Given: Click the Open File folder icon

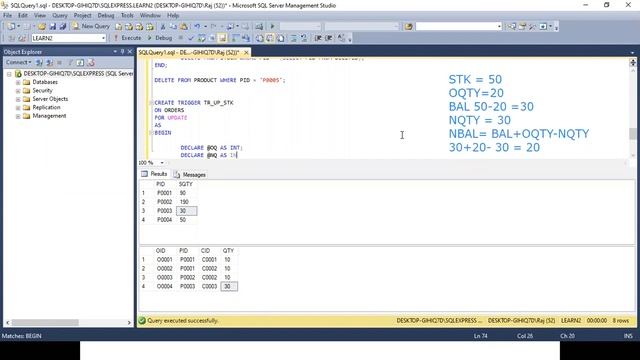Looking at the screenshot, I should (42, 27).
